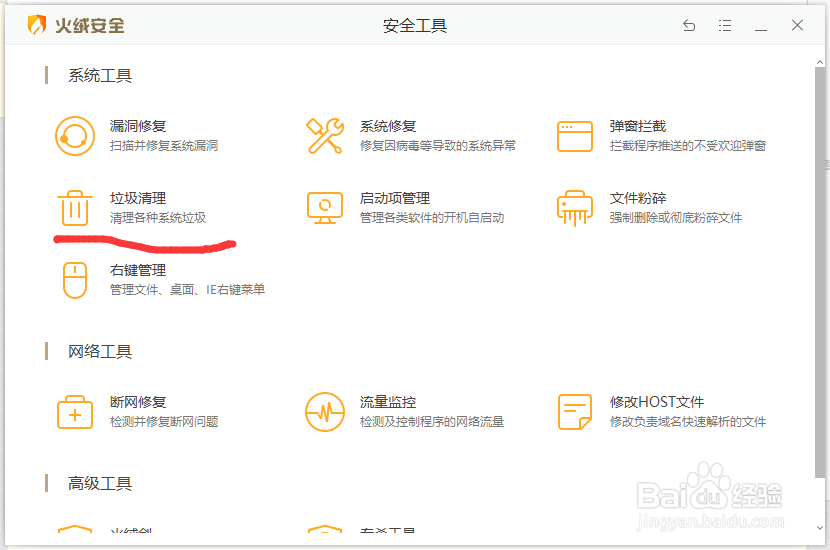Click the 网络工具 section heading
Screen dimensions: 830x550
tap(100, 351)
